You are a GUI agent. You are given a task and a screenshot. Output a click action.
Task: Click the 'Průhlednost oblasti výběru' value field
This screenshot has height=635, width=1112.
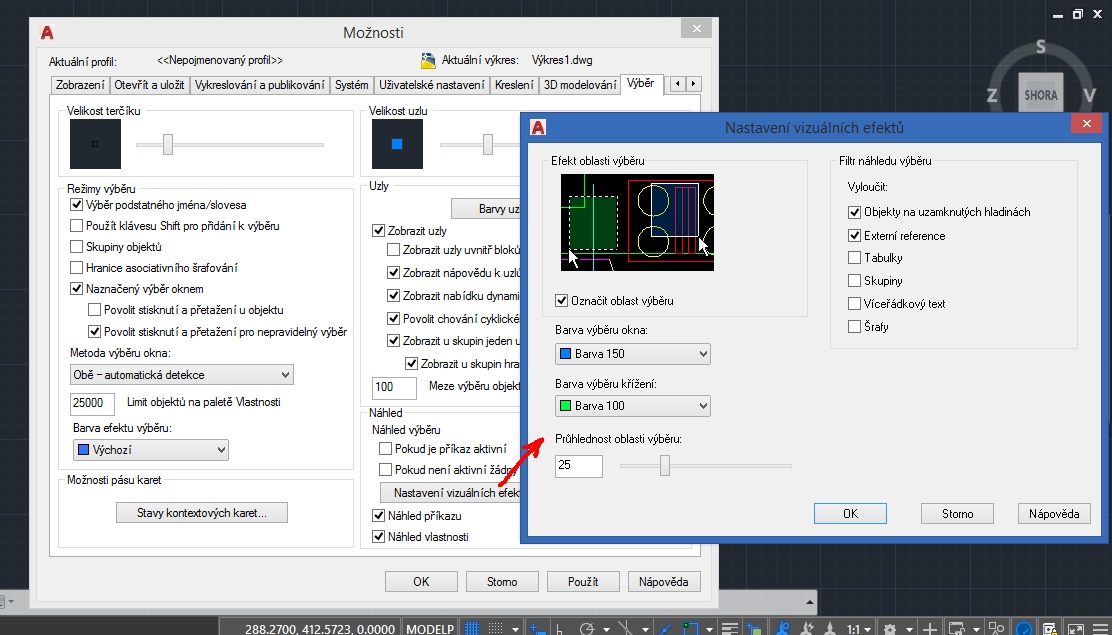click(578, 466)
